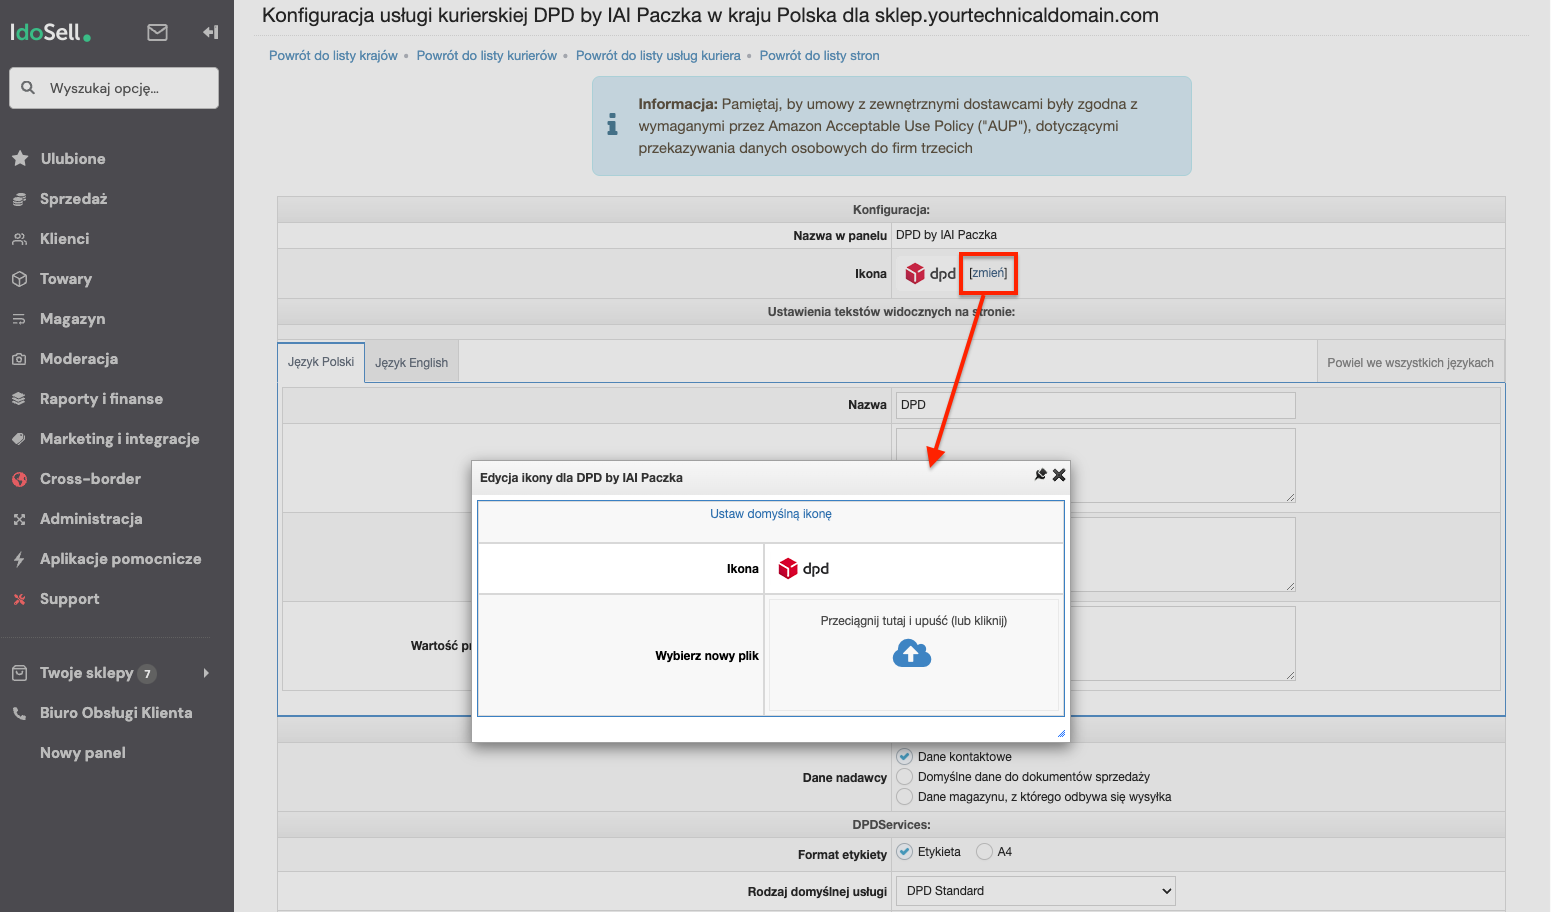
Task: Expand Twoje sklepy submenu arrow
Action: pos(206,673)
